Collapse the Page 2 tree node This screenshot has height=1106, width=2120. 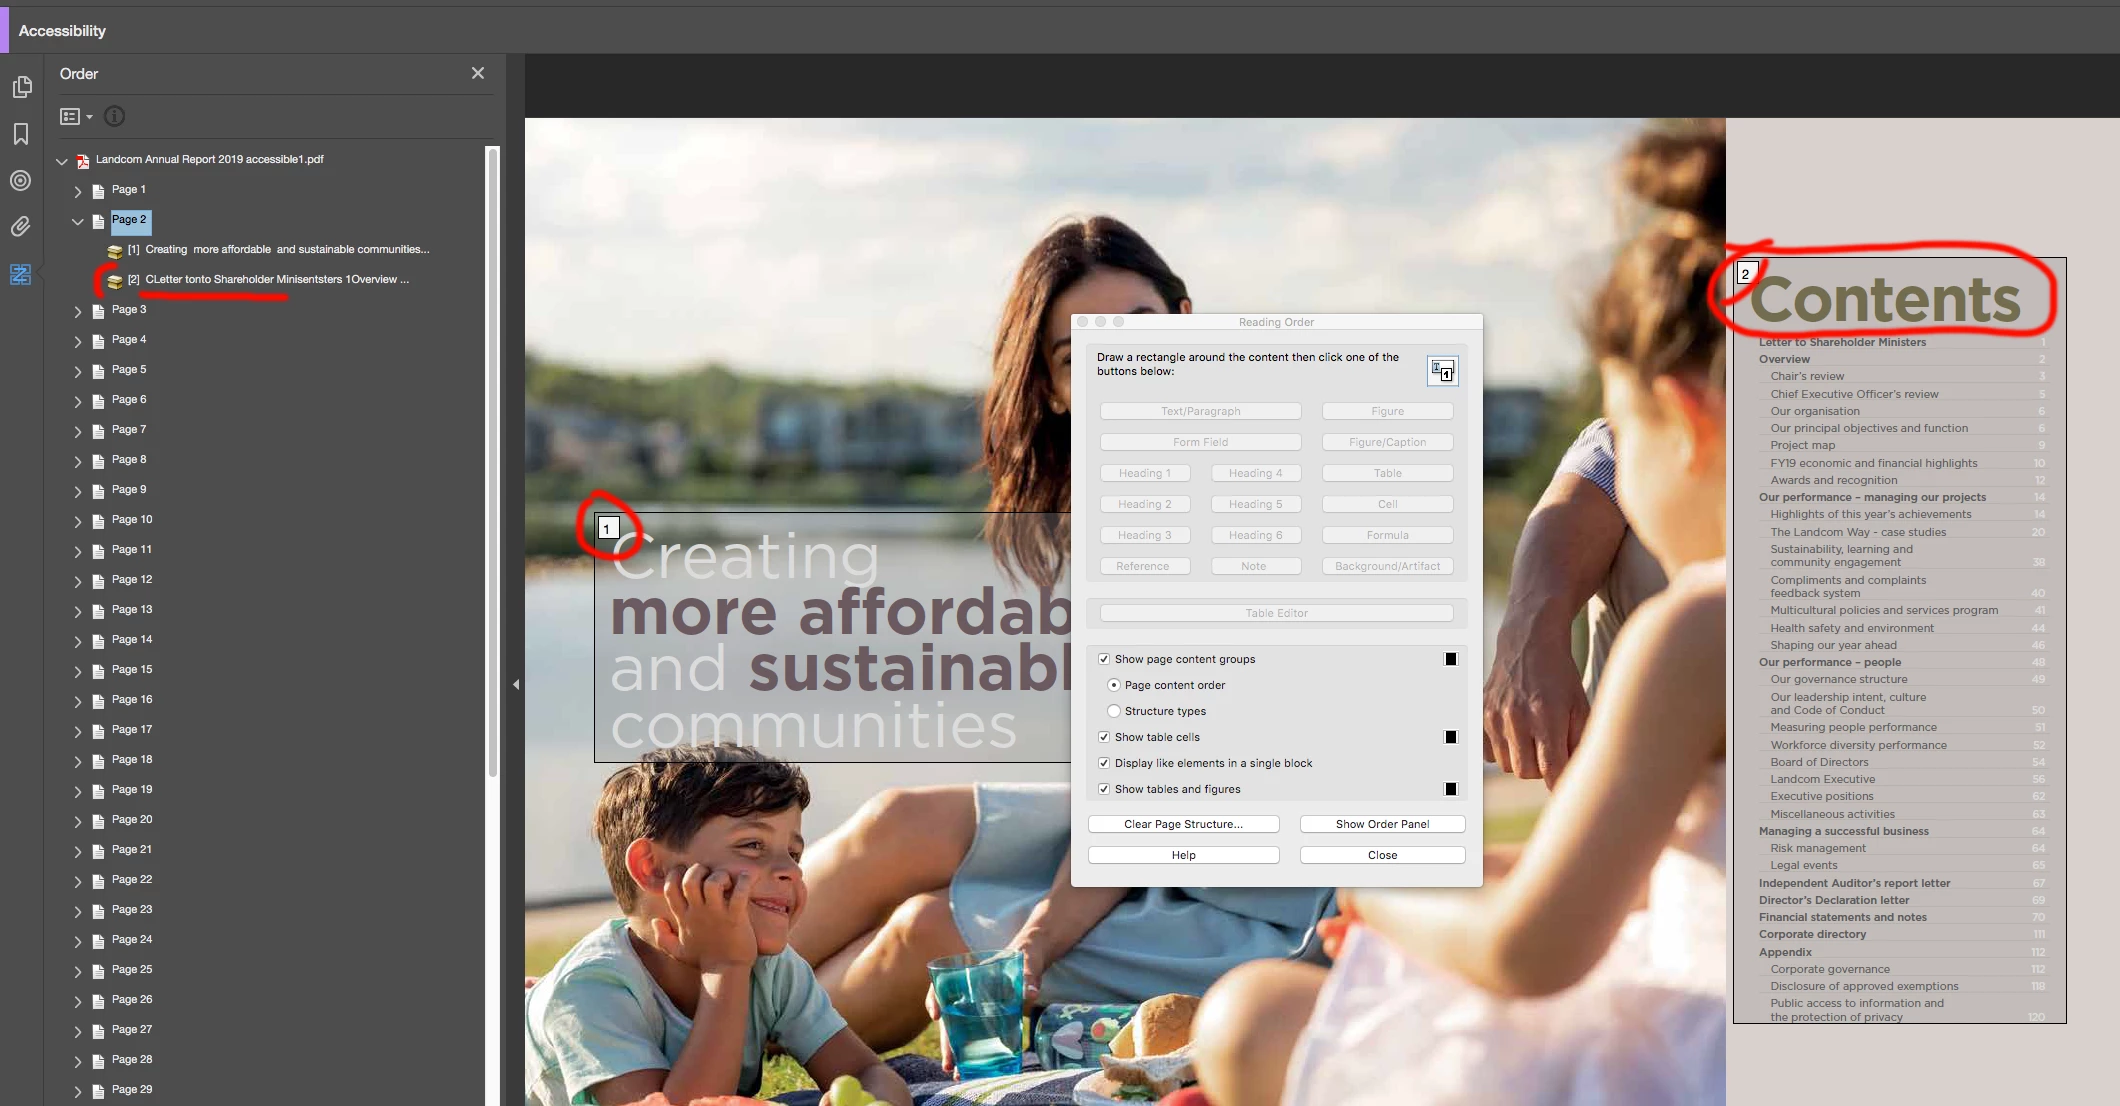[x=78, y=221]
